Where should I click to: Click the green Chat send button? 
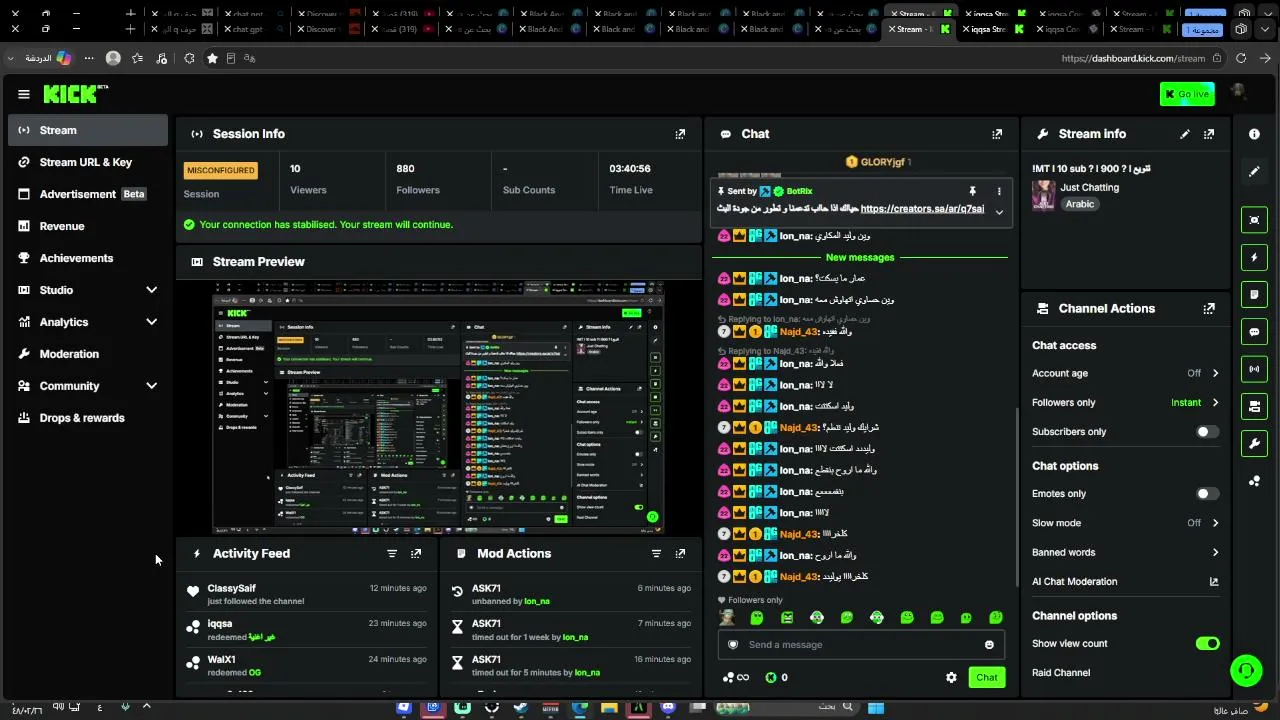[987, 678]
